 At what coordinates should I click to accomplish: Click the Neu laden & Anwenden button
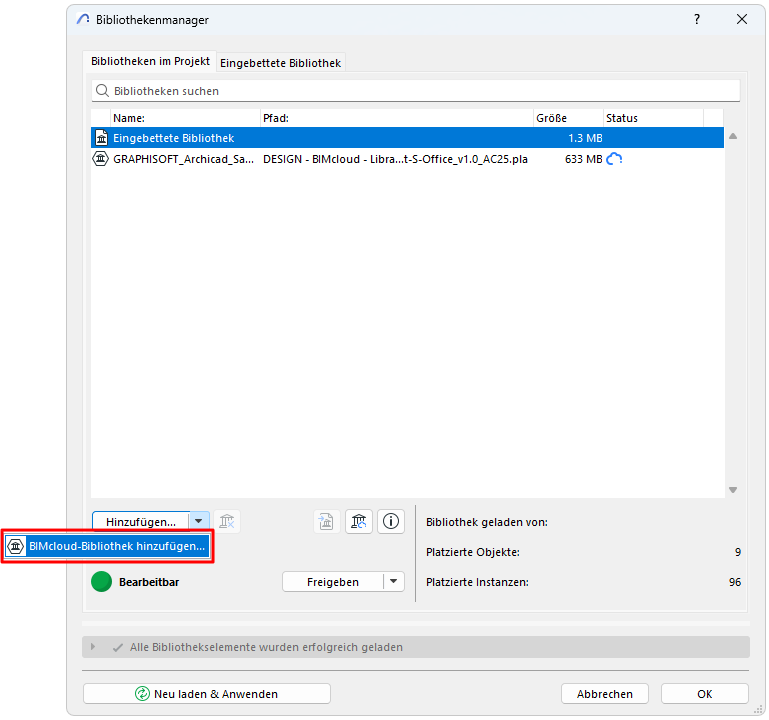click(206, 694)
